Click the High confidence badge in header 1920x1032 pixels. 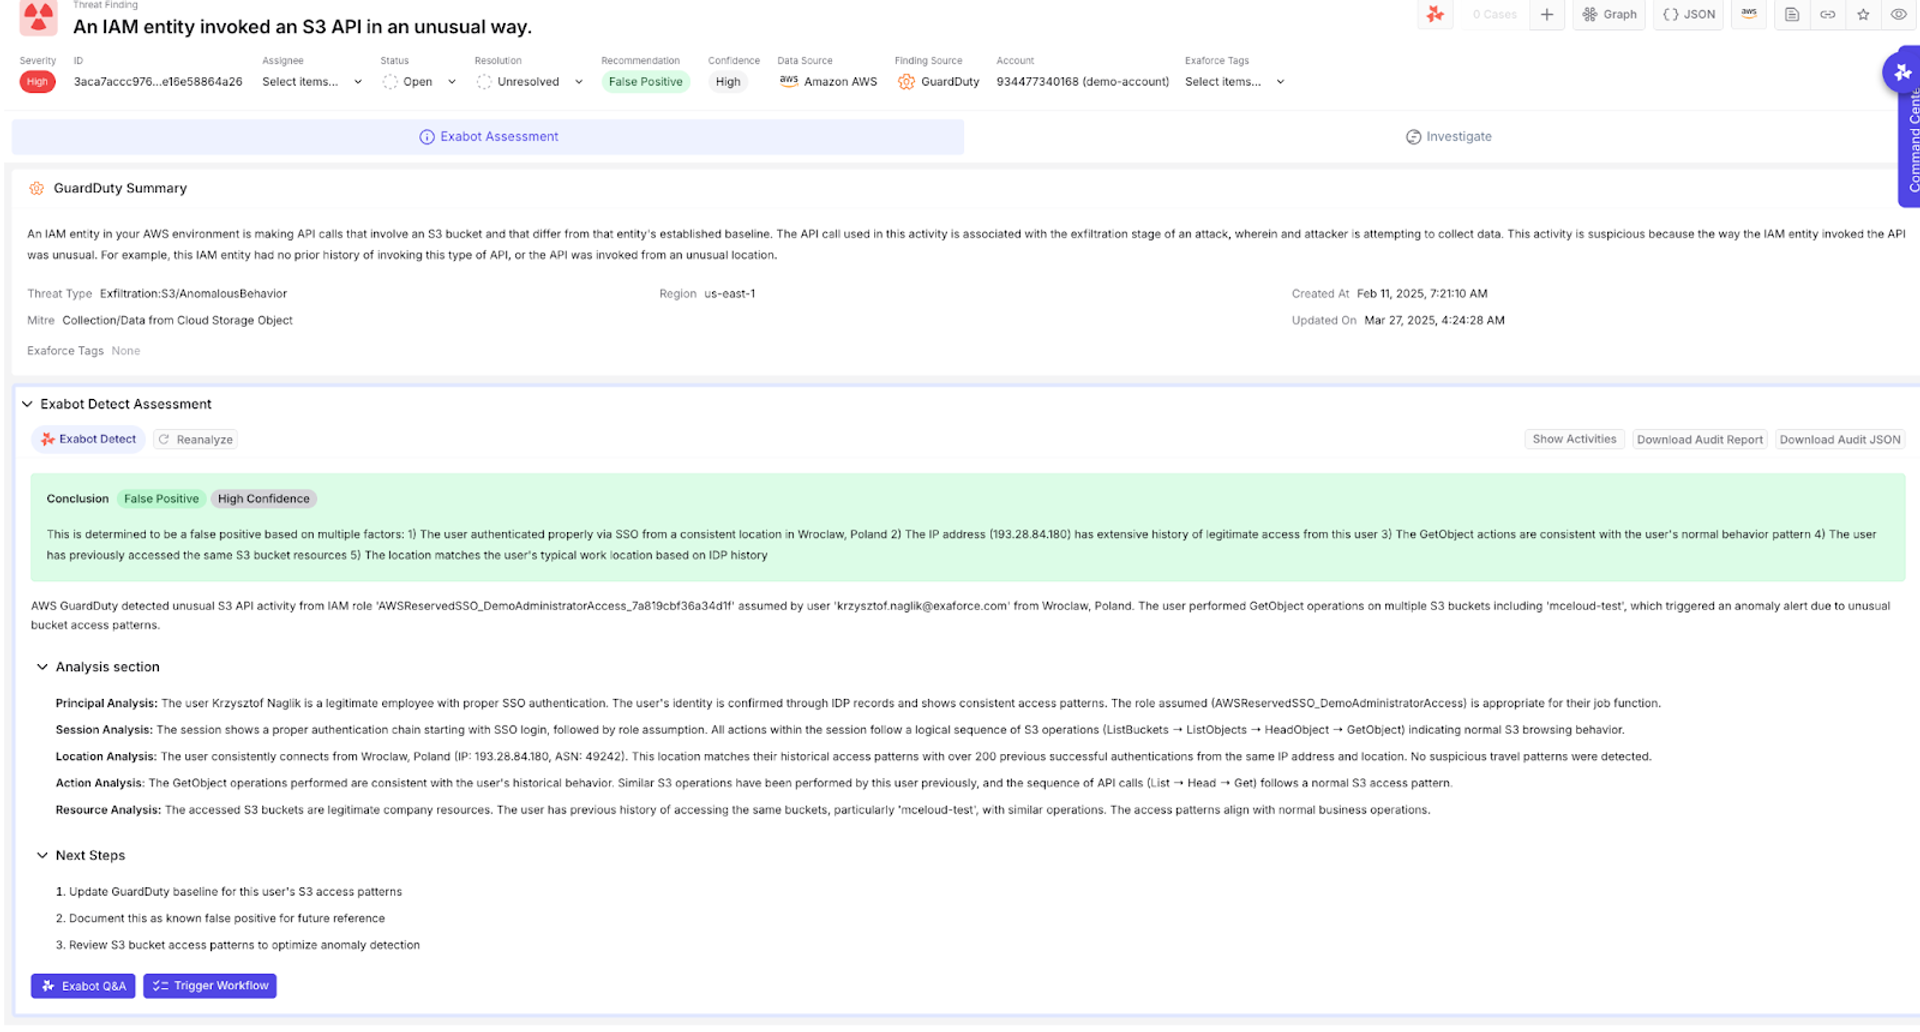(728, 82)
